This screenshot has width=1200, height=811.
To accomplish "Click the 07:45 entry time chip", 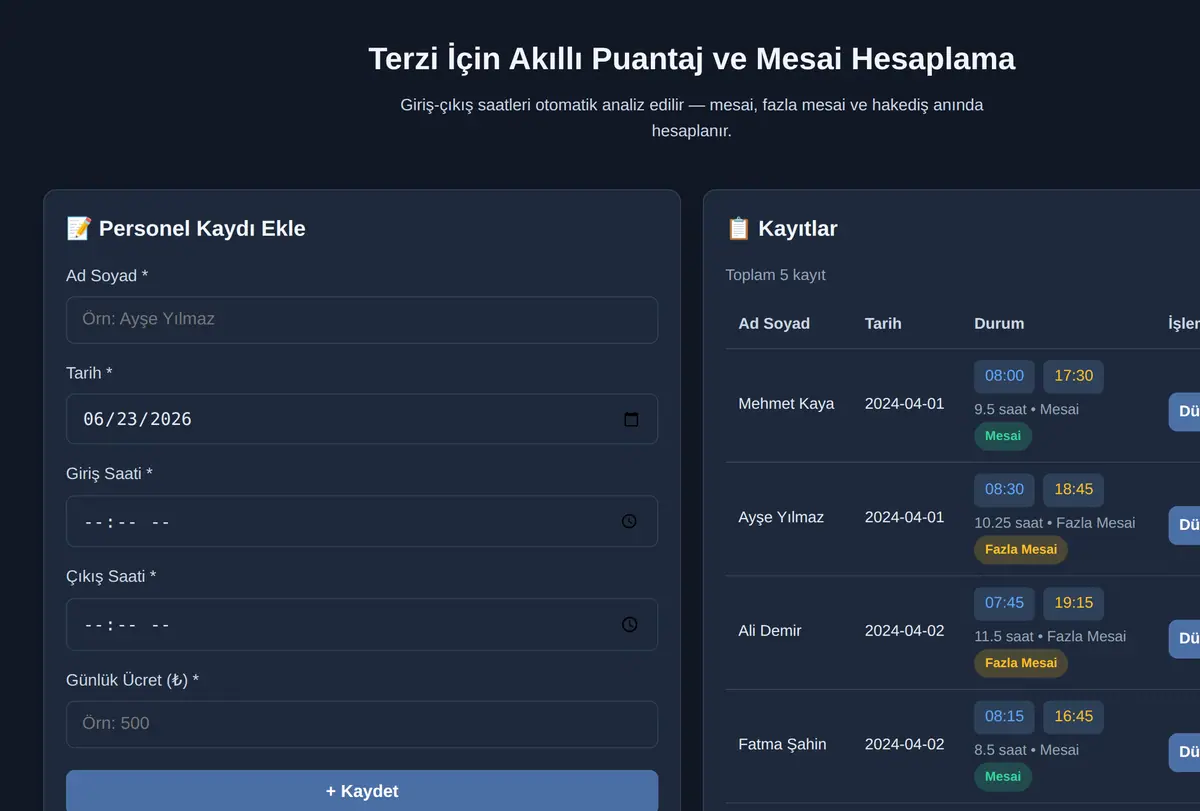I will pyautogui.click(x=1004, y=603).
